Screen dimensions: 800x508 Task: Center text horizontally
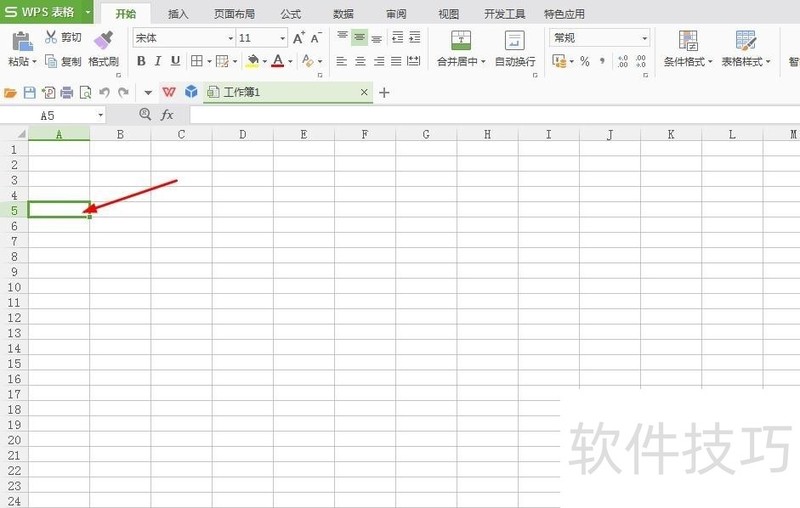point(360,61)
